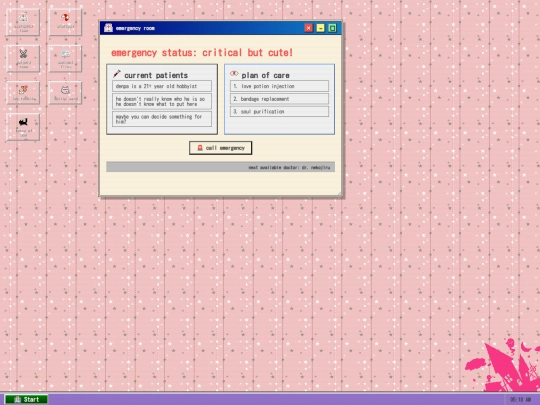
Task: Click the hospital icon in the emergency room title bar
Action: (x=108, y=28)
